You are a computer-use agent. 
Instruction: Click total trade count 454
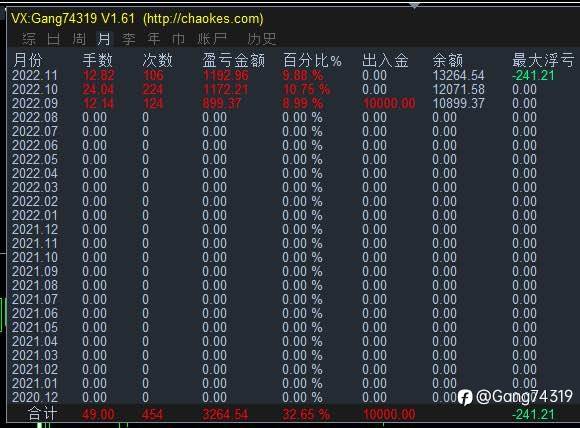152,414
